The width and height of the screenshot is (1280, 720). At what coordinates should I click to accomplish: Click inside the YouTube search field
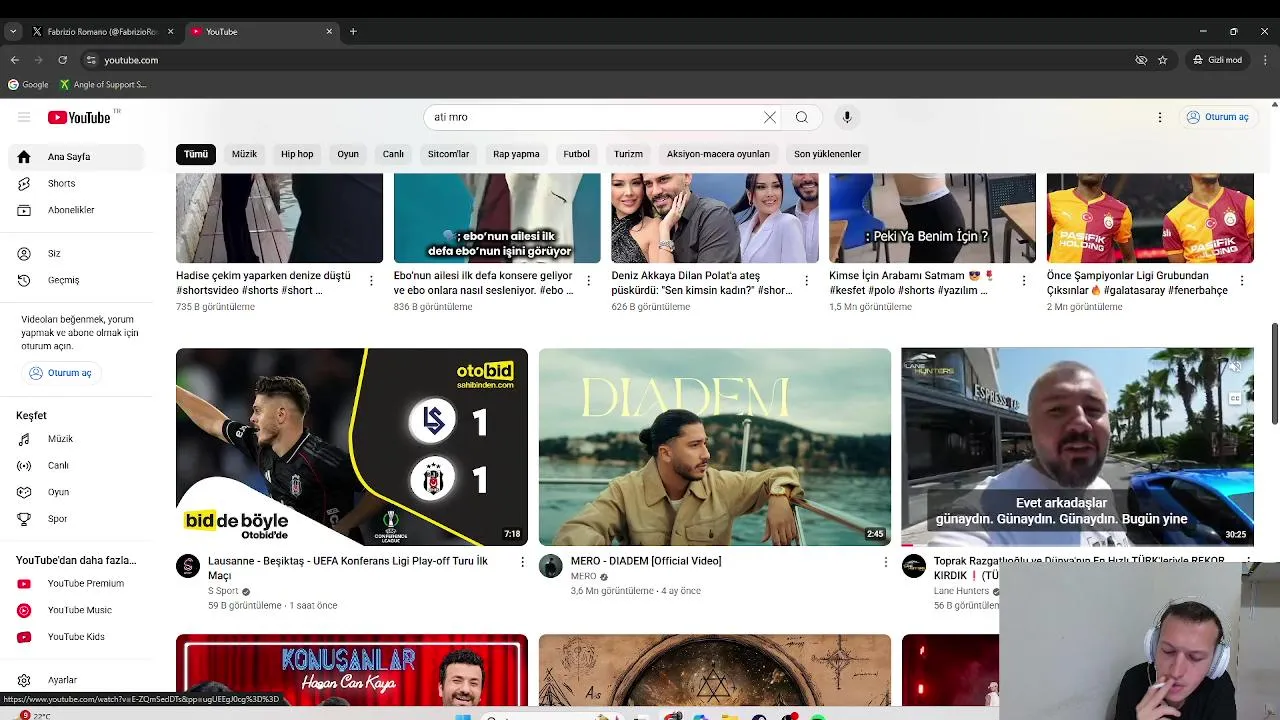coord(594,117)
